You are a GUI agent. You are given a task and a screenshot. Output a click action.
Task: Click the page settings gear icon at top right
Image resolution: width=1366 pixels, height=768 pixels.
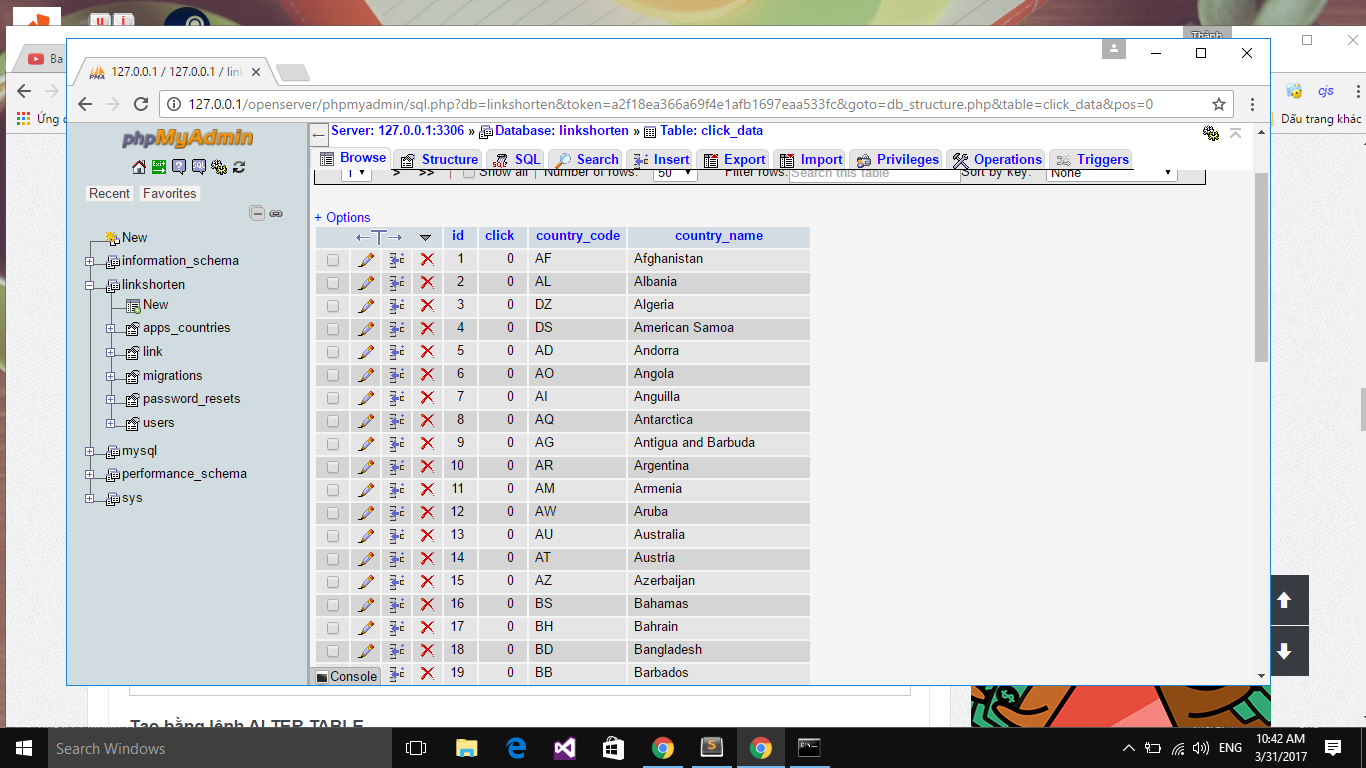(x=1211, y=133)
